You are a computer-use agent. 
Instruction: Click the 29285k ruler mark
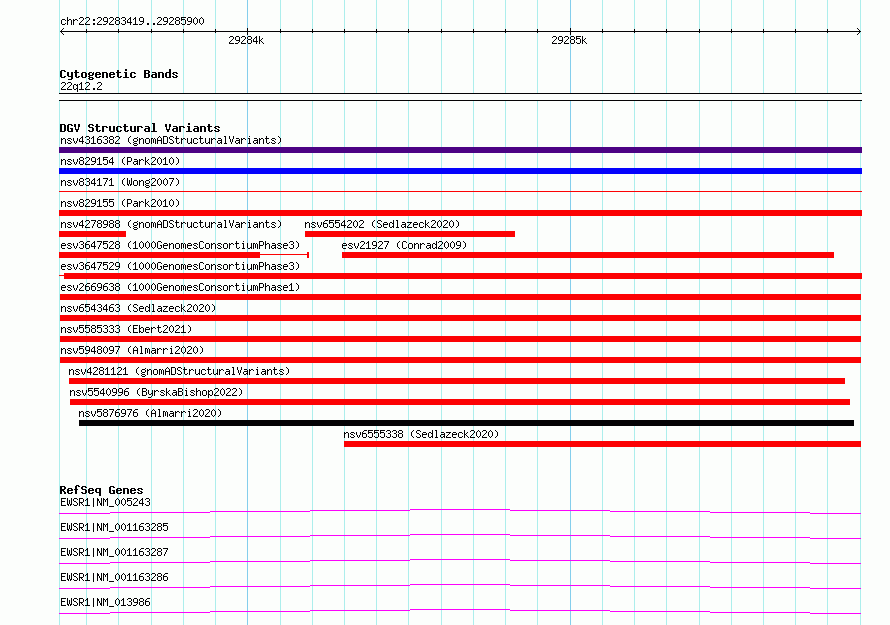click(x=569, y=40)
